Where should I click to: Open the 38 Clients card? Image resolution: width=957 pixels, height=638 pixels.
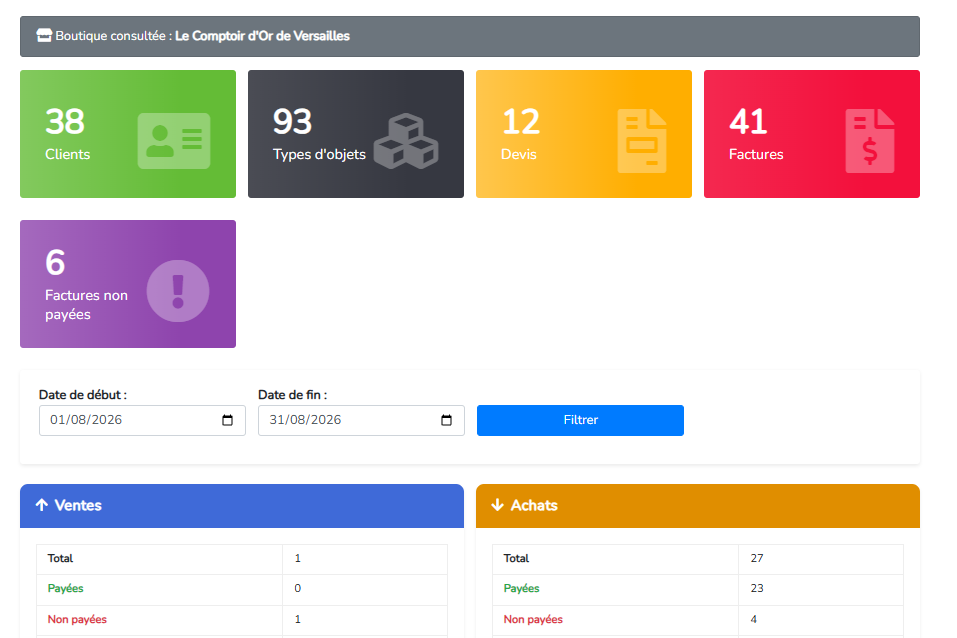click(x=128, y=134)
